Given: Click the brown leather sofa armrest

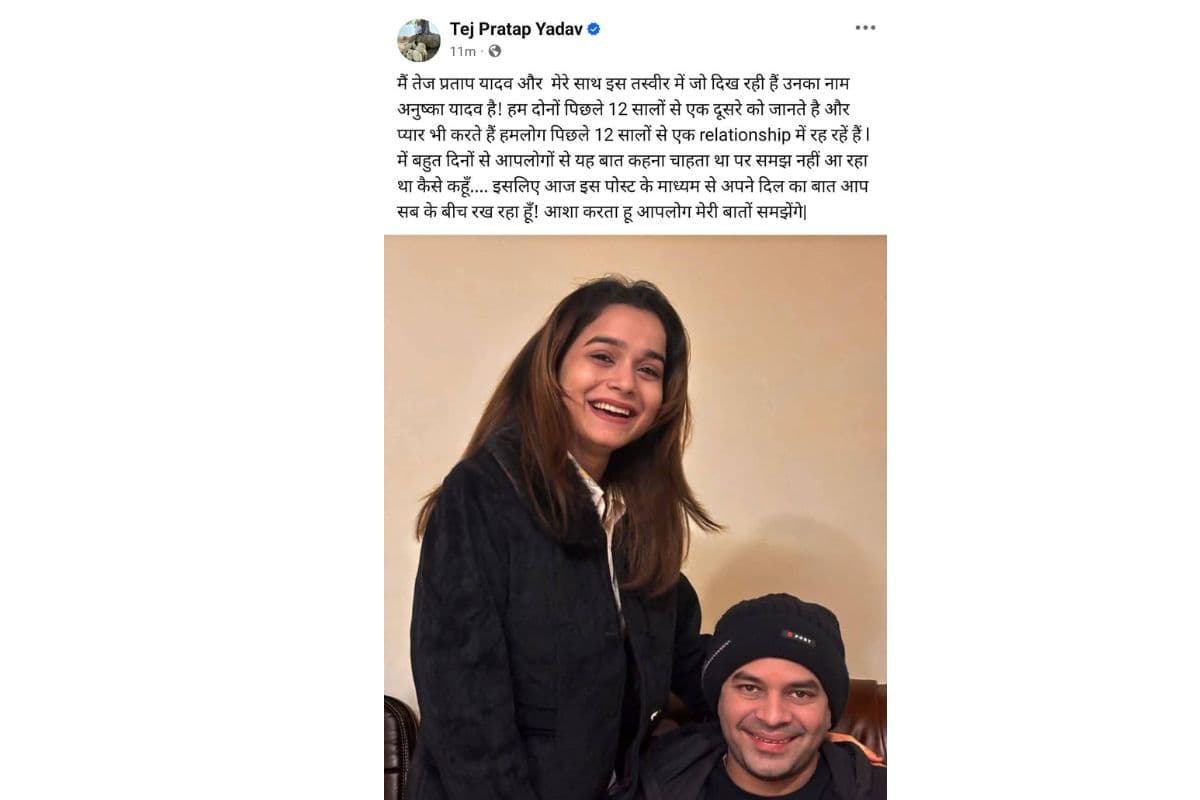Looking at the screenshot, I should tap(400, 747).
